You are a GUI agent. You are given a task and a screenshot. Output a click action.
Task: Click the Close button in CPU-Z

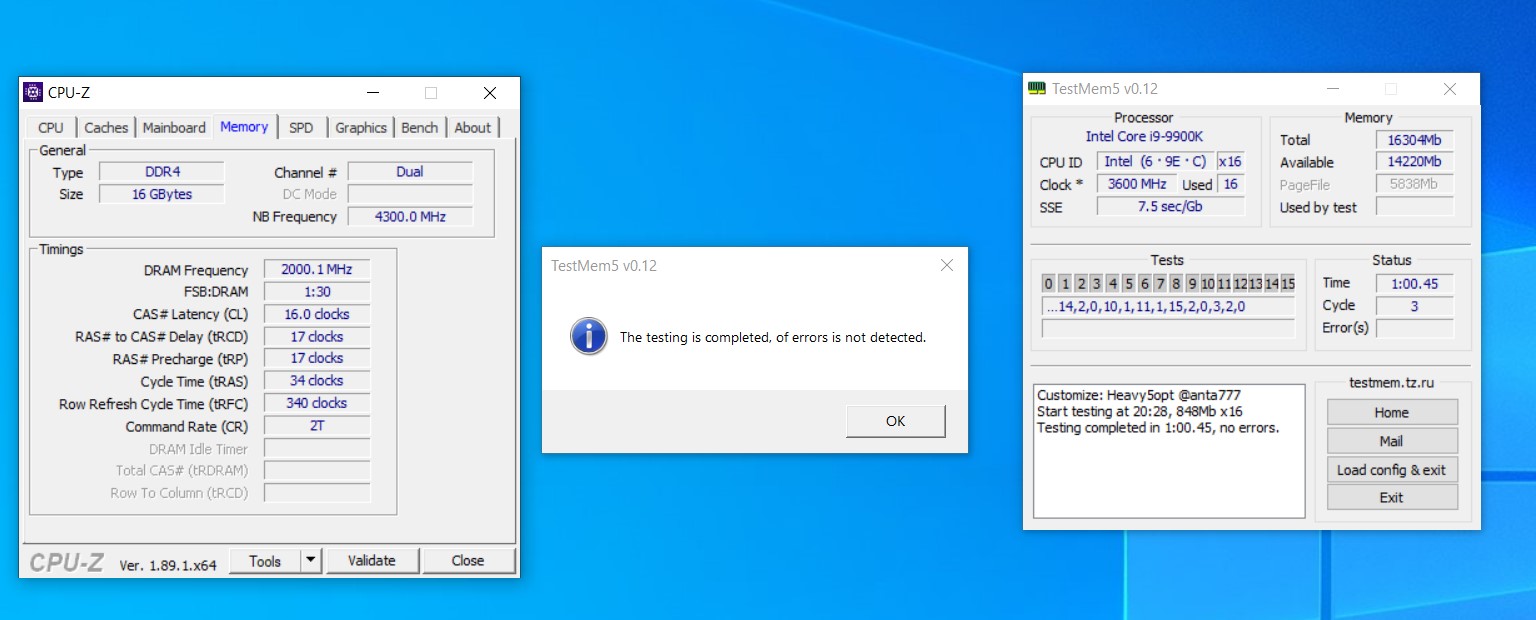(468, 561)
